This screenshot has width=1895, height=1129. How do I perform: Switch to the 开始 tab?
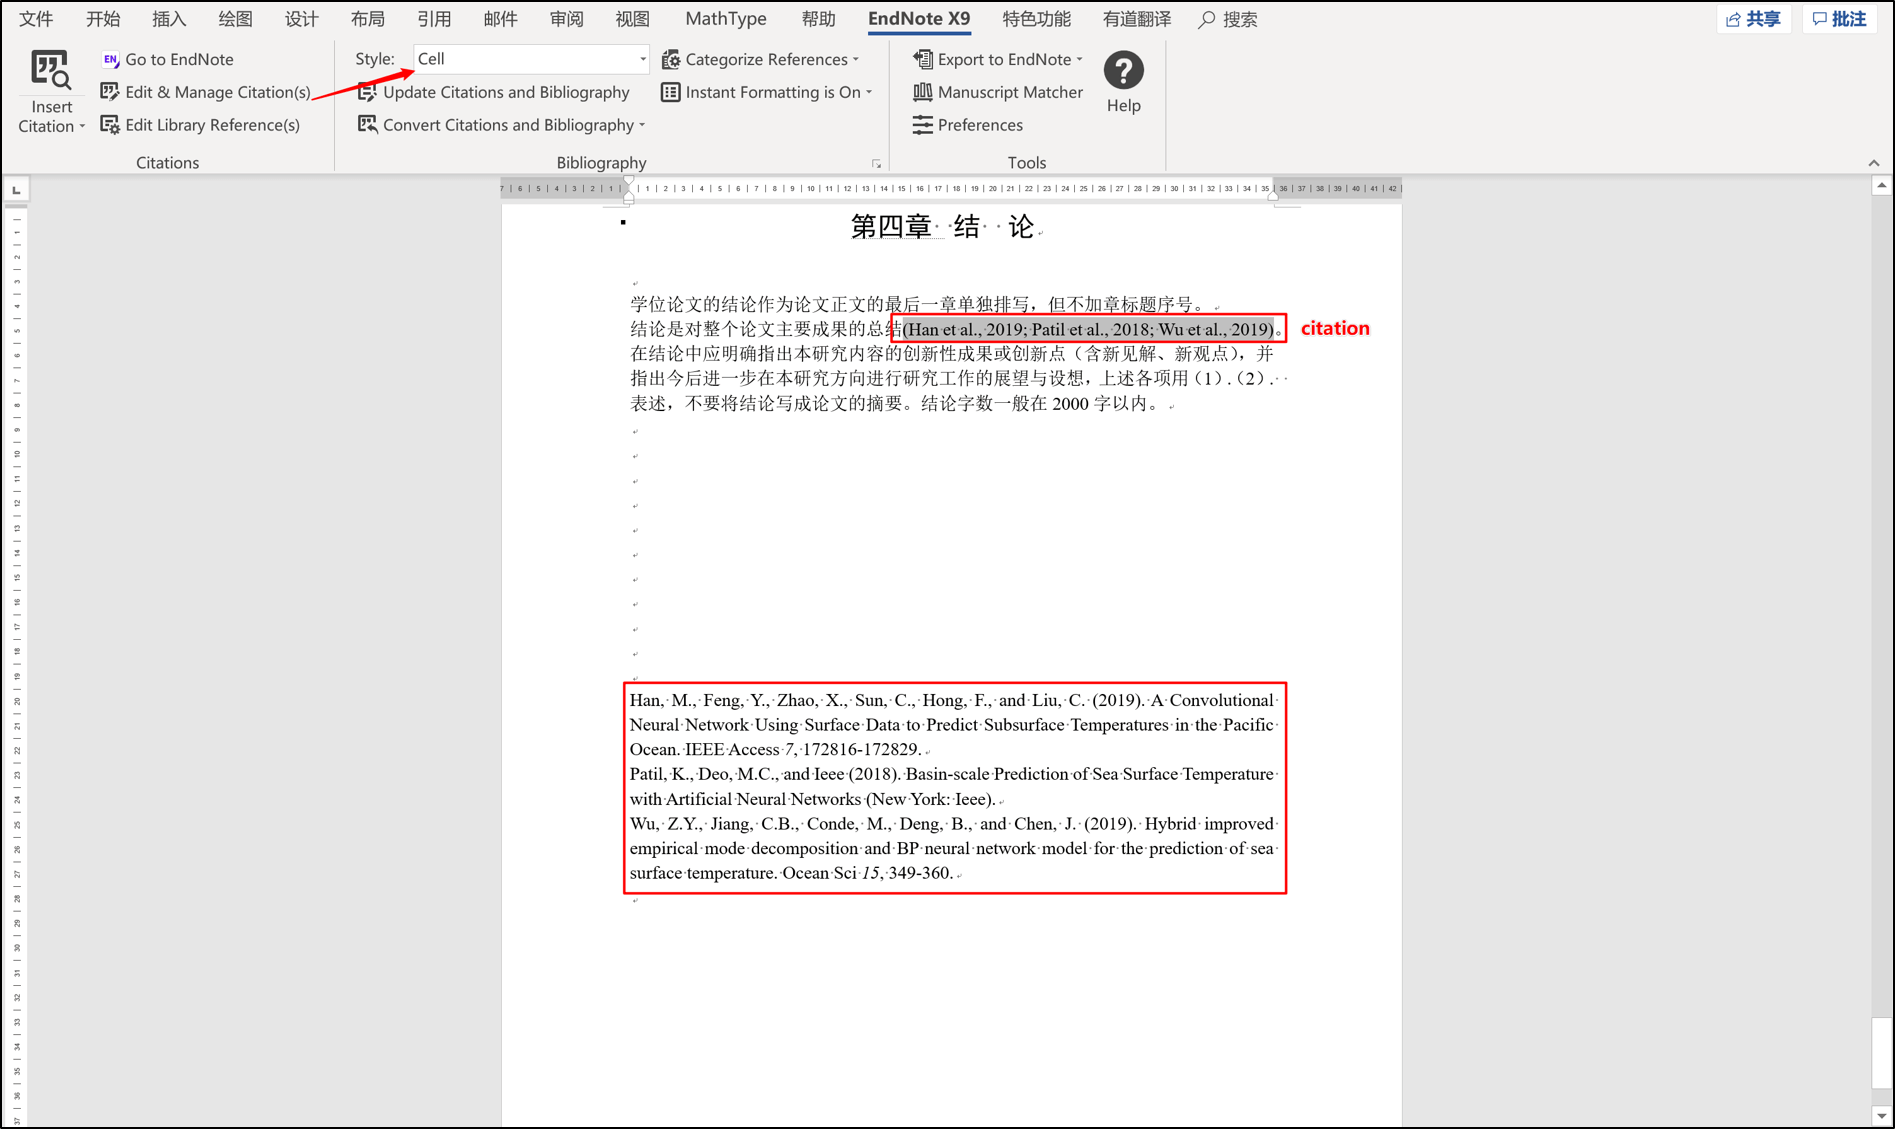[103, 19]
